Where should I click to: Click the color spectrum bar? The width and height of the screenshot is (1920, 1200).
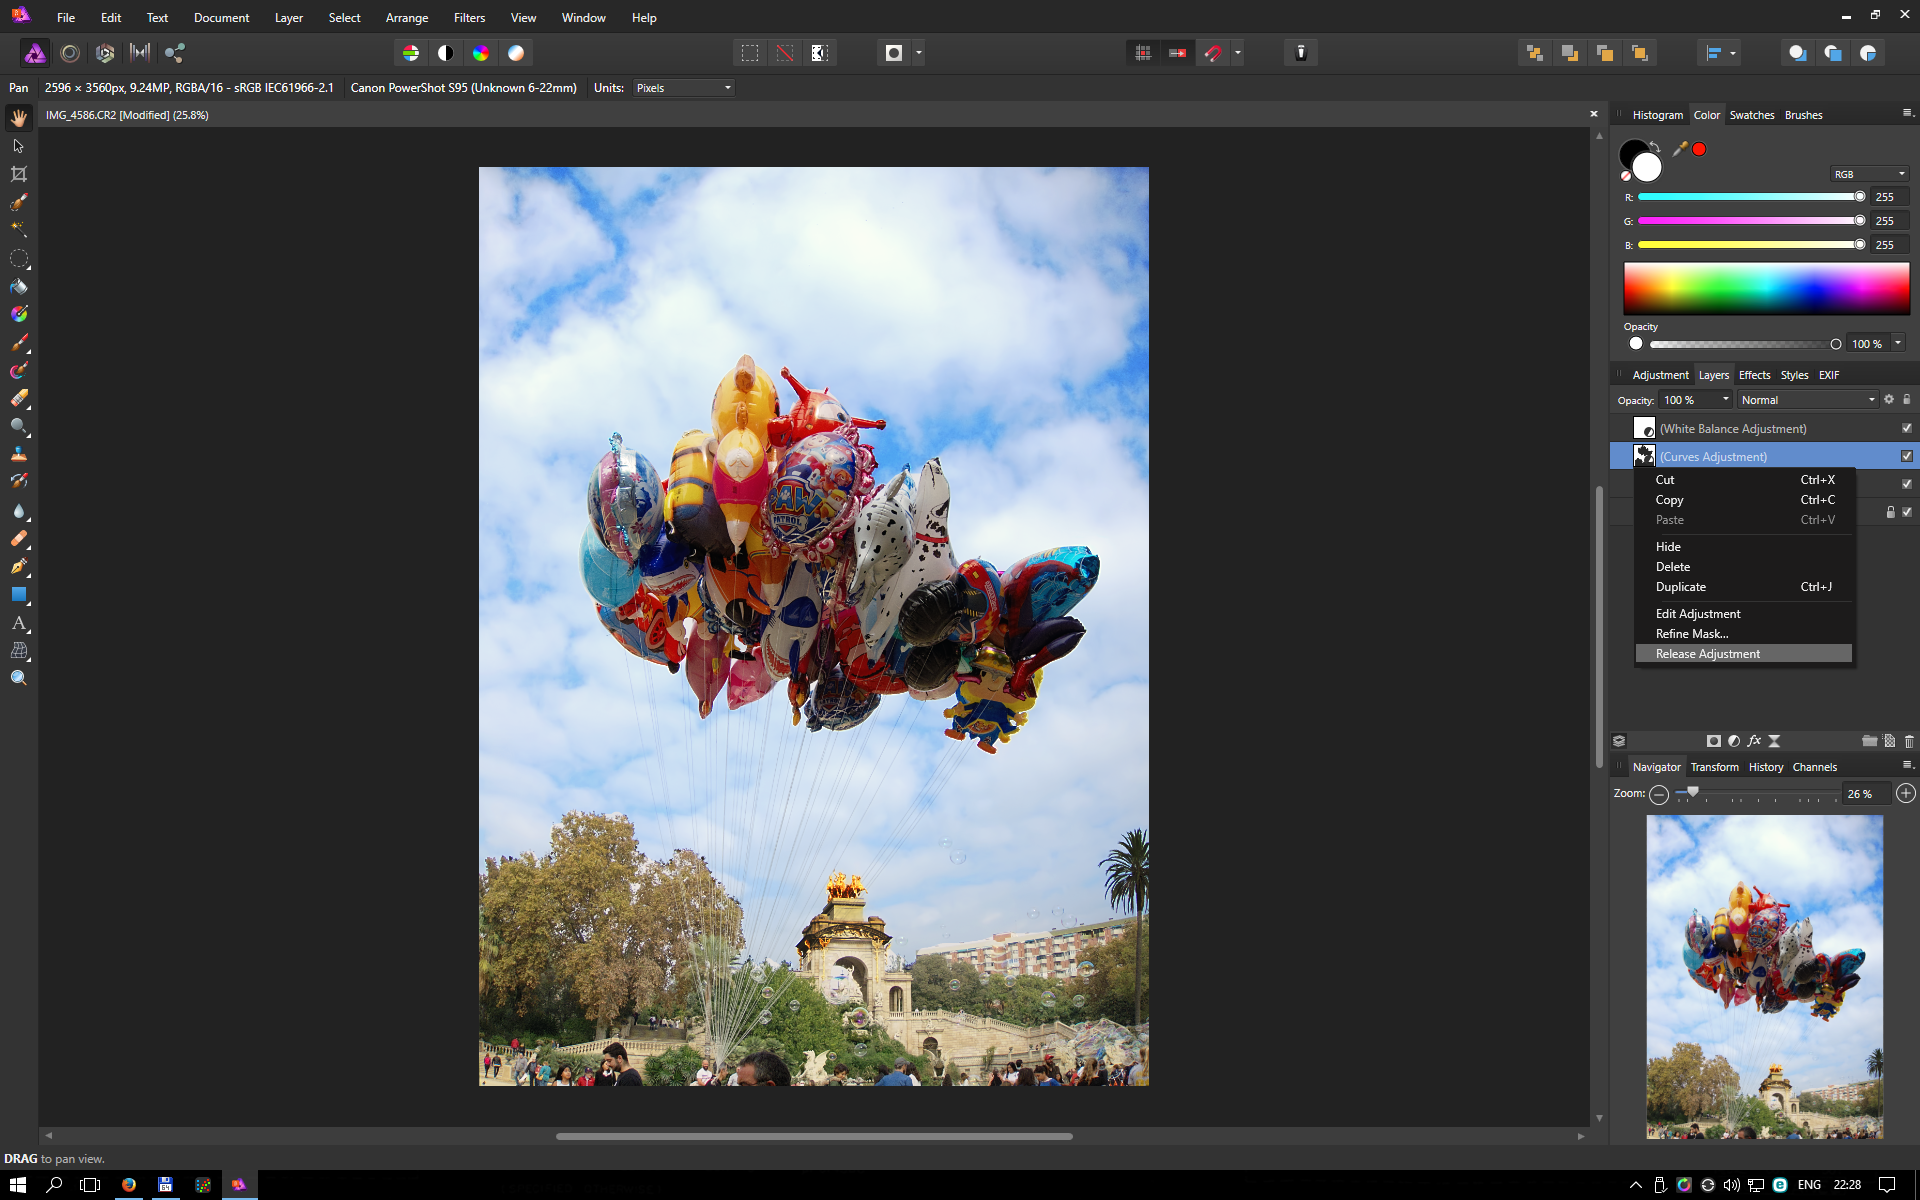(x=1766, y=289)
